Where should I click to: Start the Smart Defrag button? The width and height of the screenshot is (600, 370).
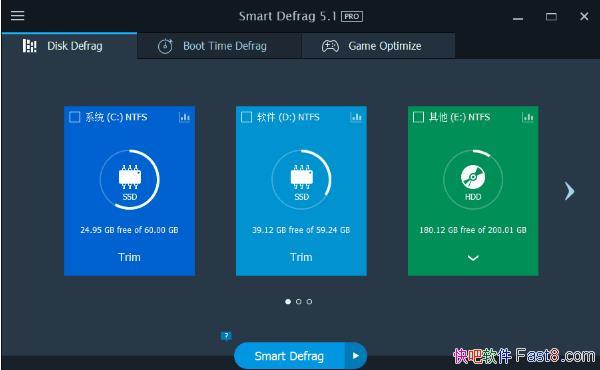pyautogui.click(x=289, y=356)
